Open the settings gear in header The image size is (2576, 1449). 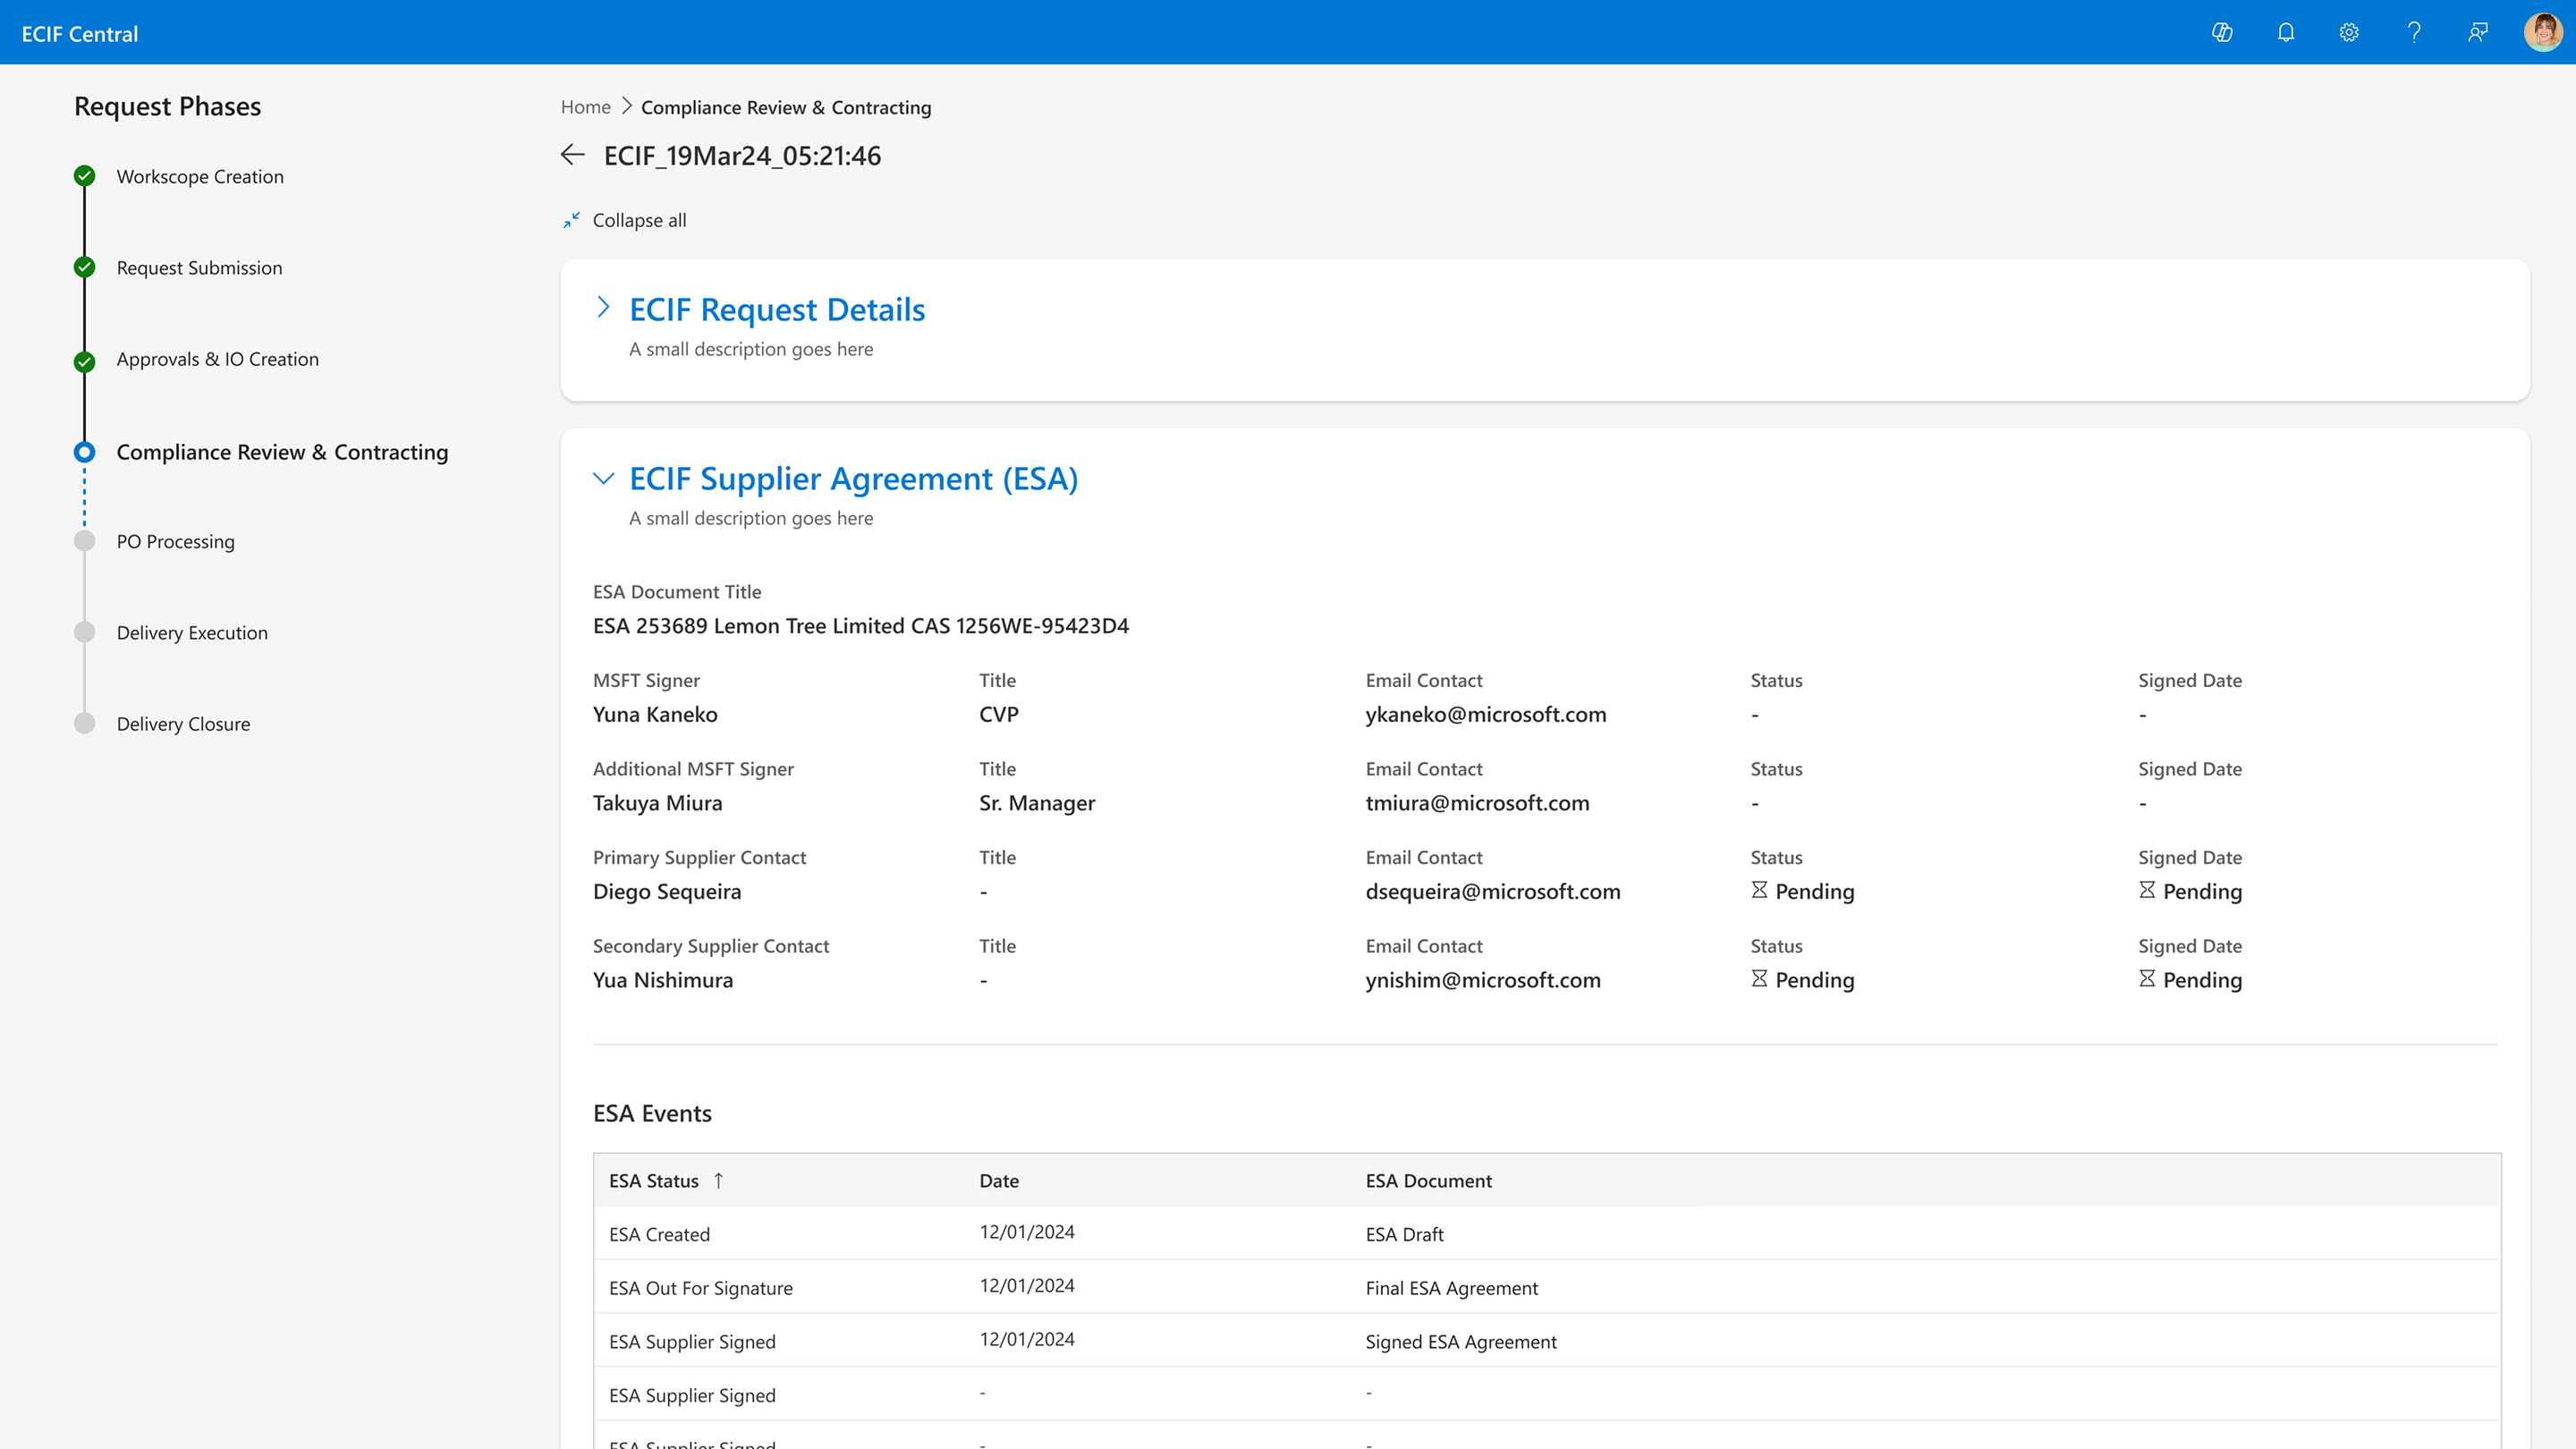pyautogui.click(x=2349, y=33)
